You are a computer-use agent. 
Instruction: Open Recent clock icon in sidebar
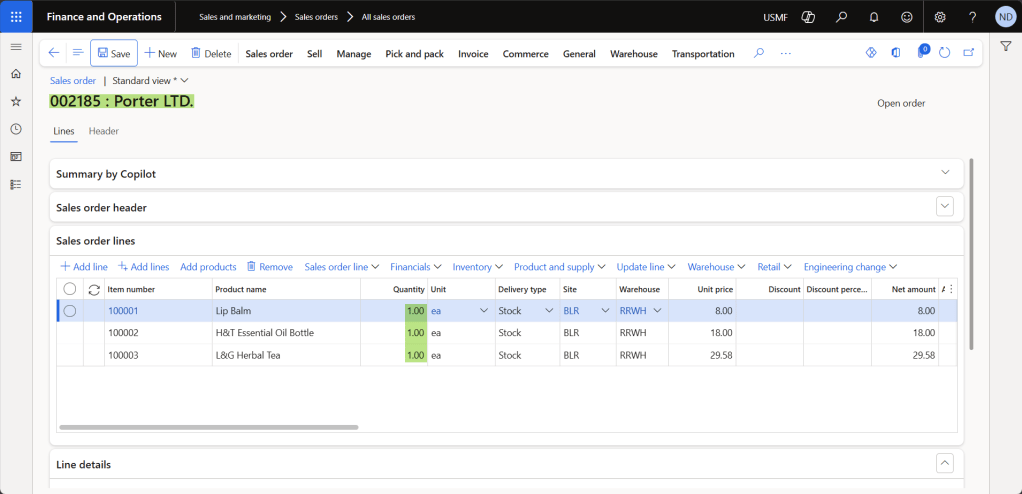pos(15,129)
